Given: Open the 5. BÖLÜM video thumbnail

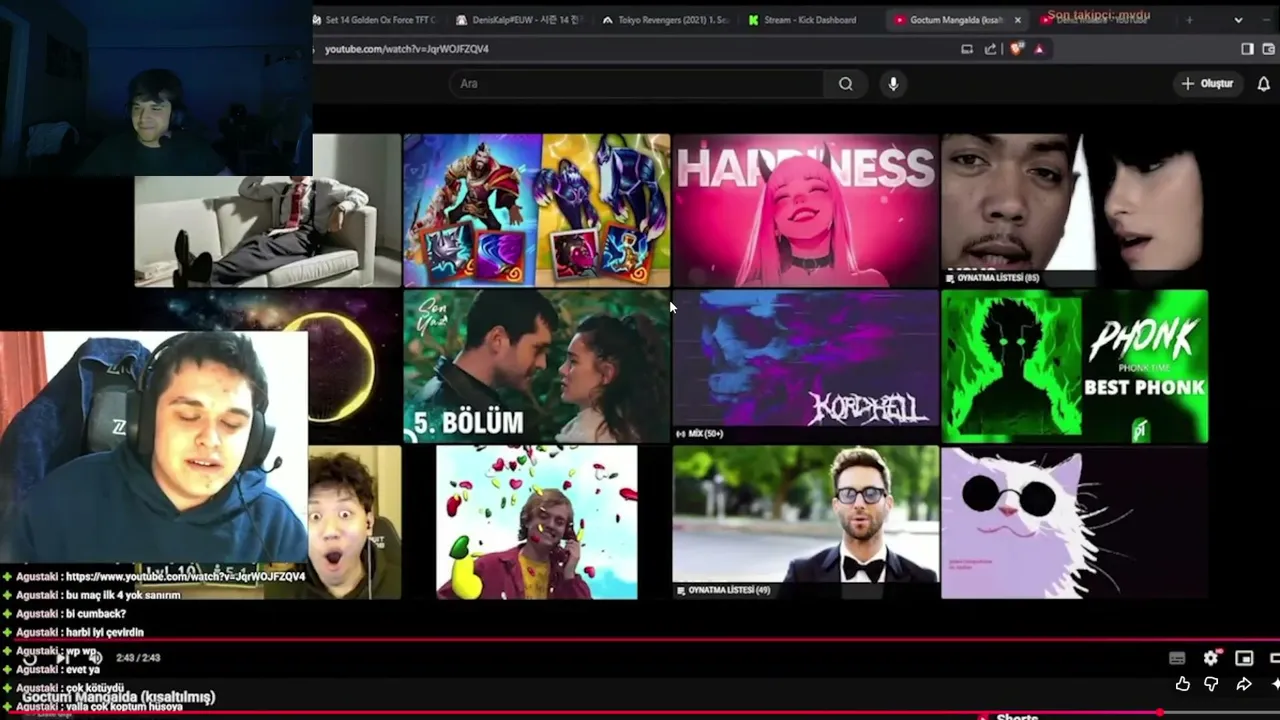Looking at the screenshot, I should coord(537,366).
